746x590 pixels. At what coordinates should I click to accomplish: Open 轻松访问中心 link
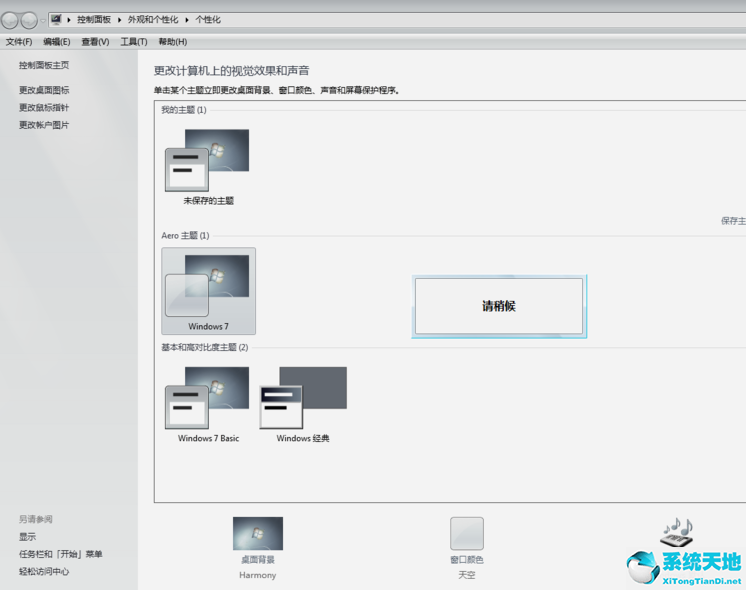point(44,572)
